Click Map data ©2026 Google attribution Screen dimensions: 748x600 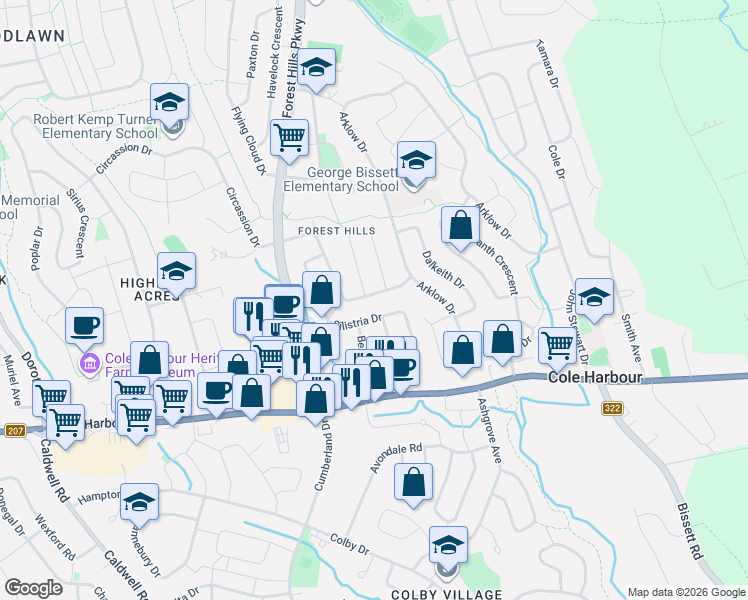686,592
